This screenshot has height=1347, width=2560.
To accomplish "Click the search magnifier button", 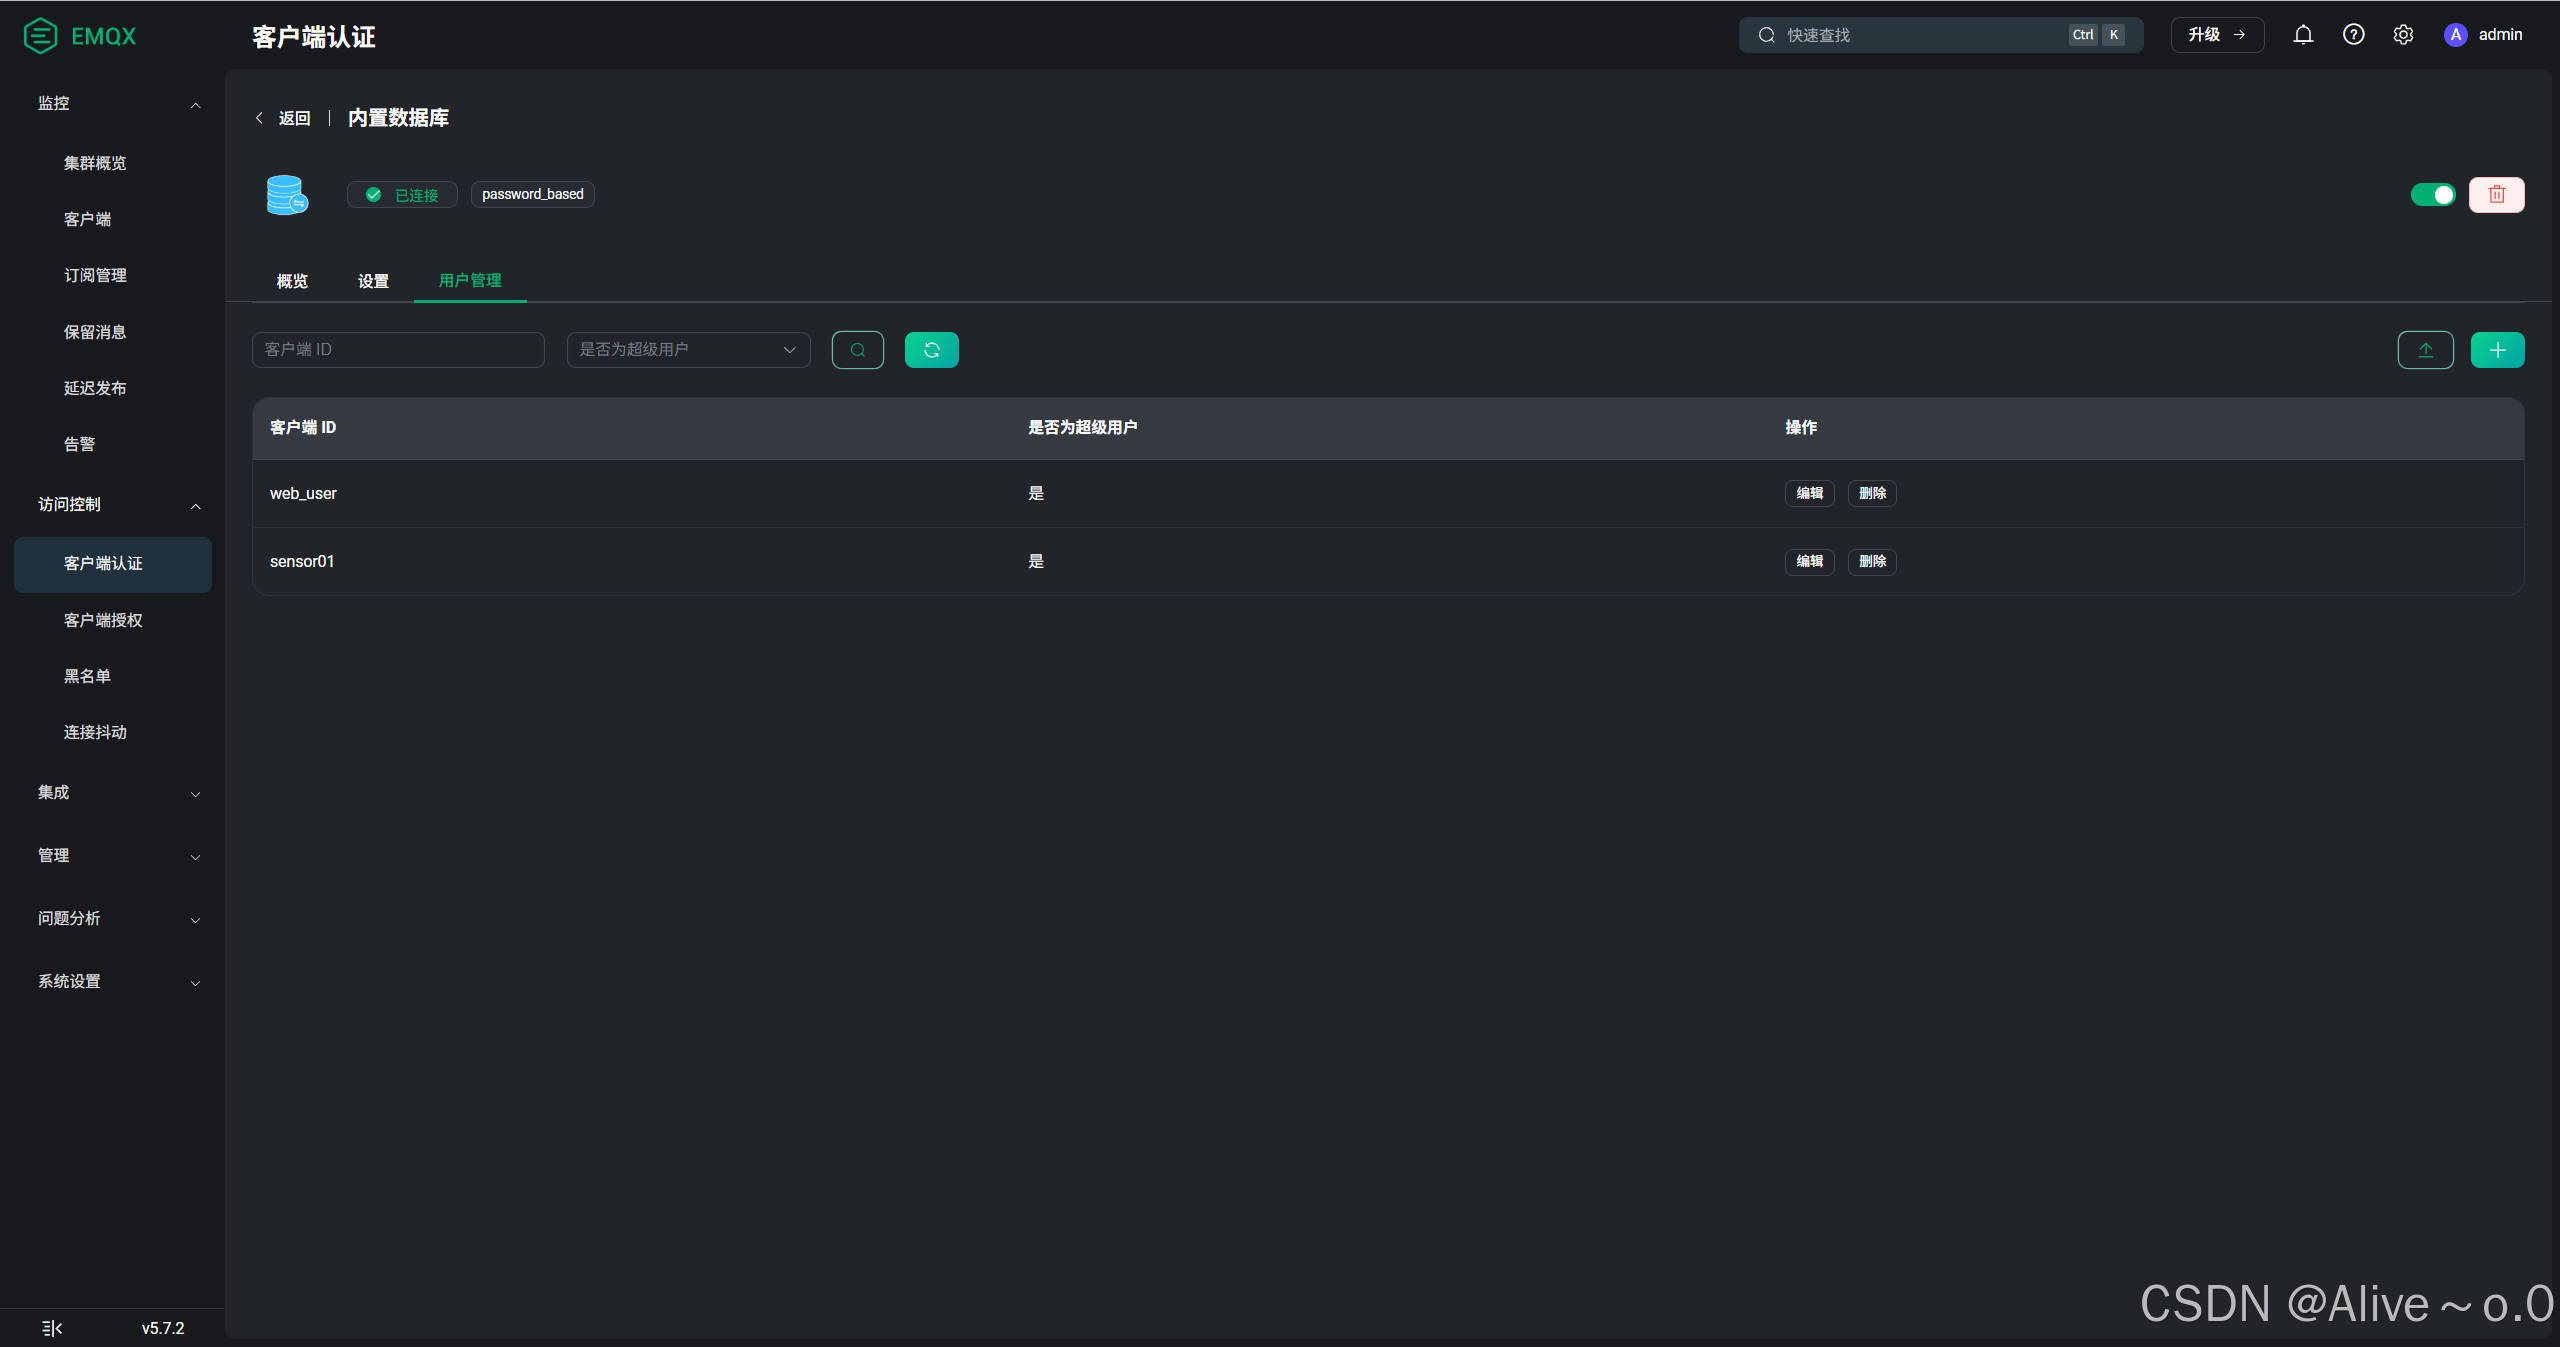I will point(857,350).
